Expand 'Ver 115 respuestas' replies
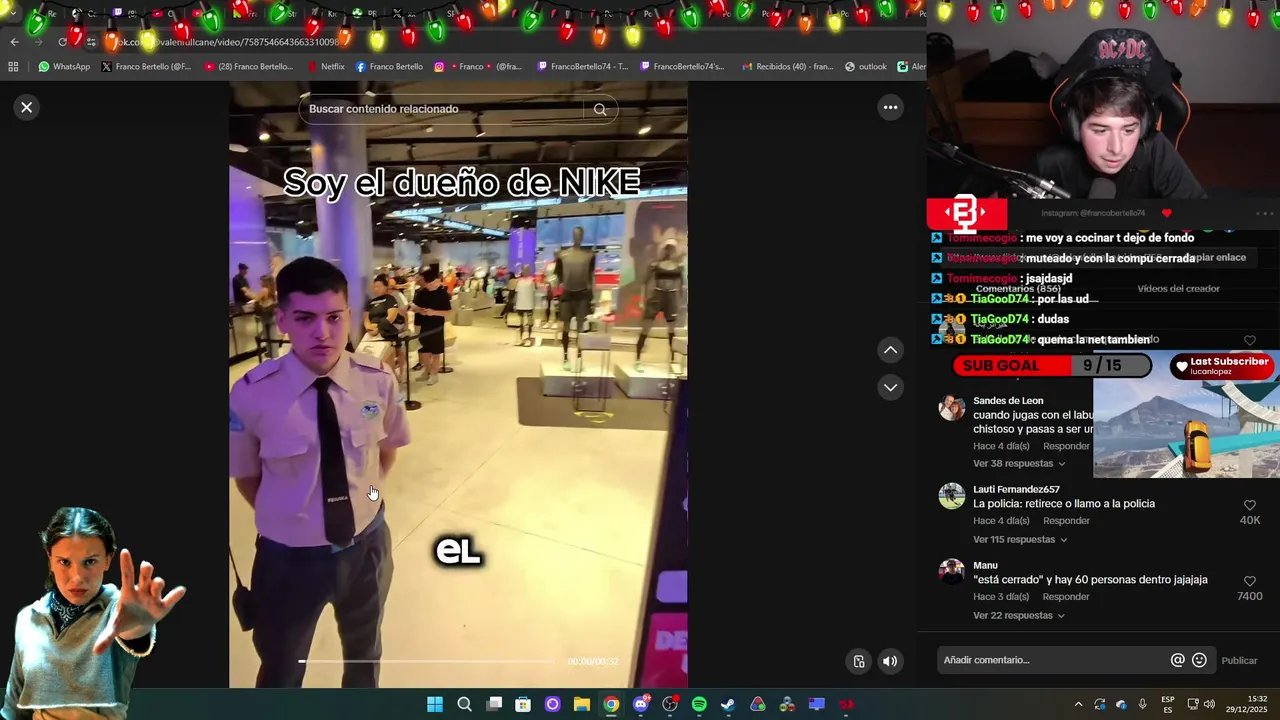Screen dimensions: 1280x720 pyautogui.click(x=1020, y=540)
